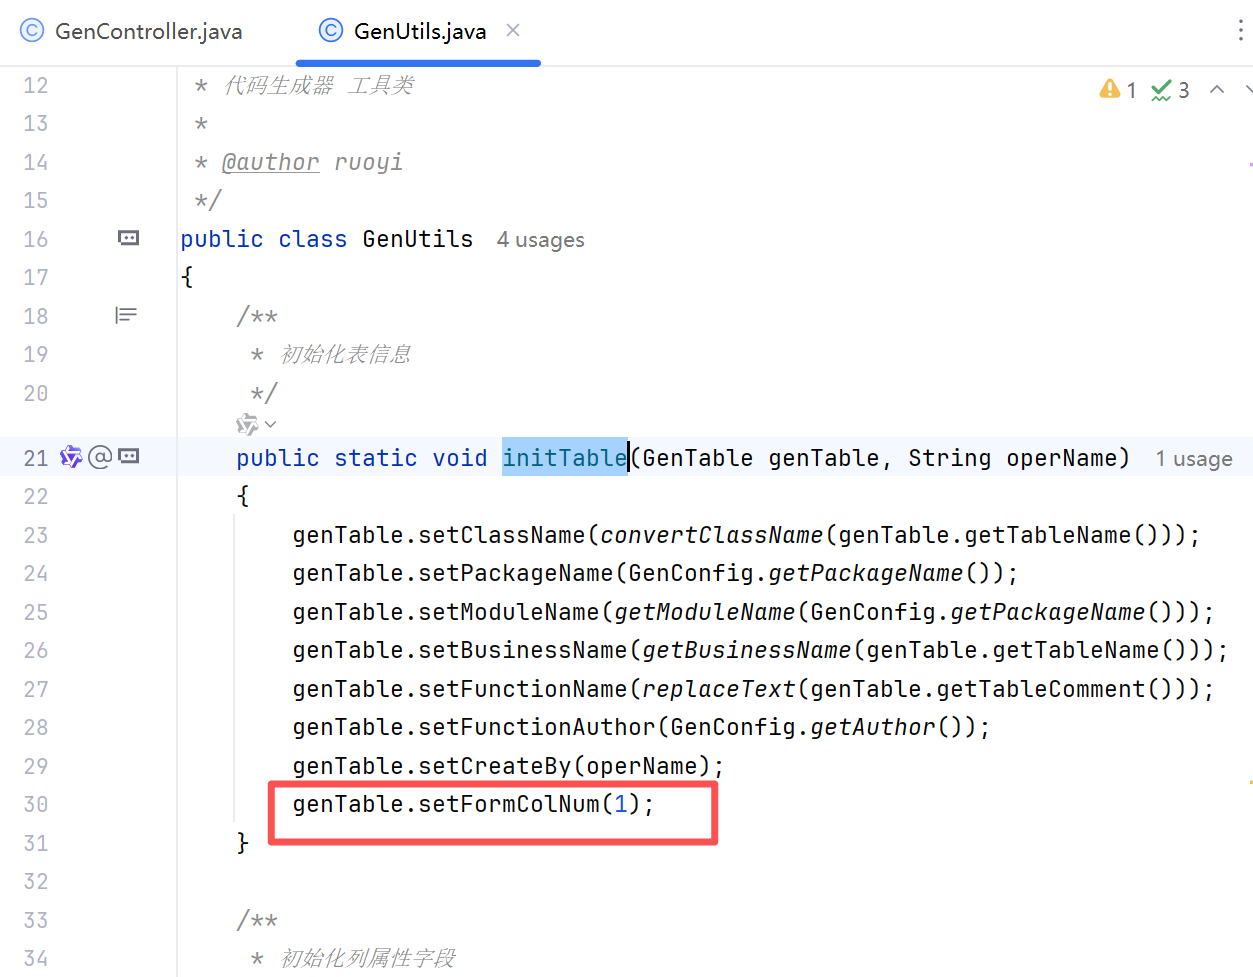Click setPackageName on line 24
The image size is (1253, 977).
pos(516,573)
